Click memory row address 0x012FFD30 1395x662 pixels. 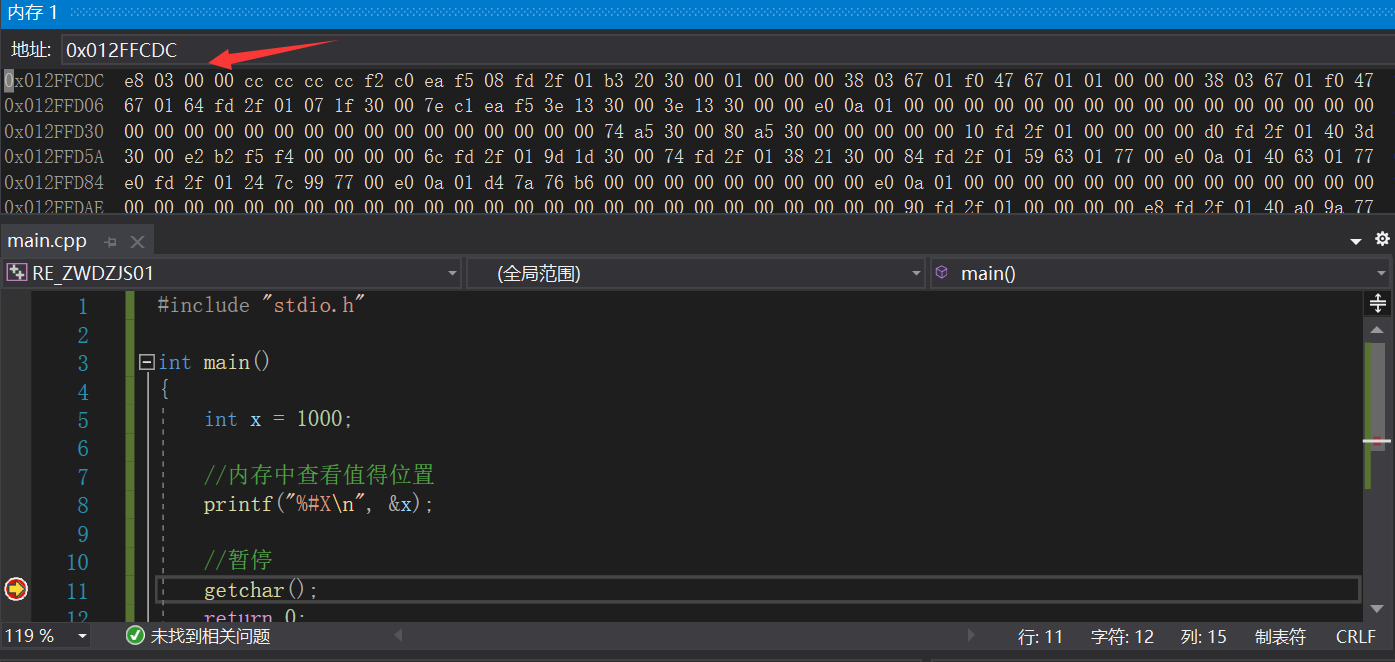pos(54,131)
